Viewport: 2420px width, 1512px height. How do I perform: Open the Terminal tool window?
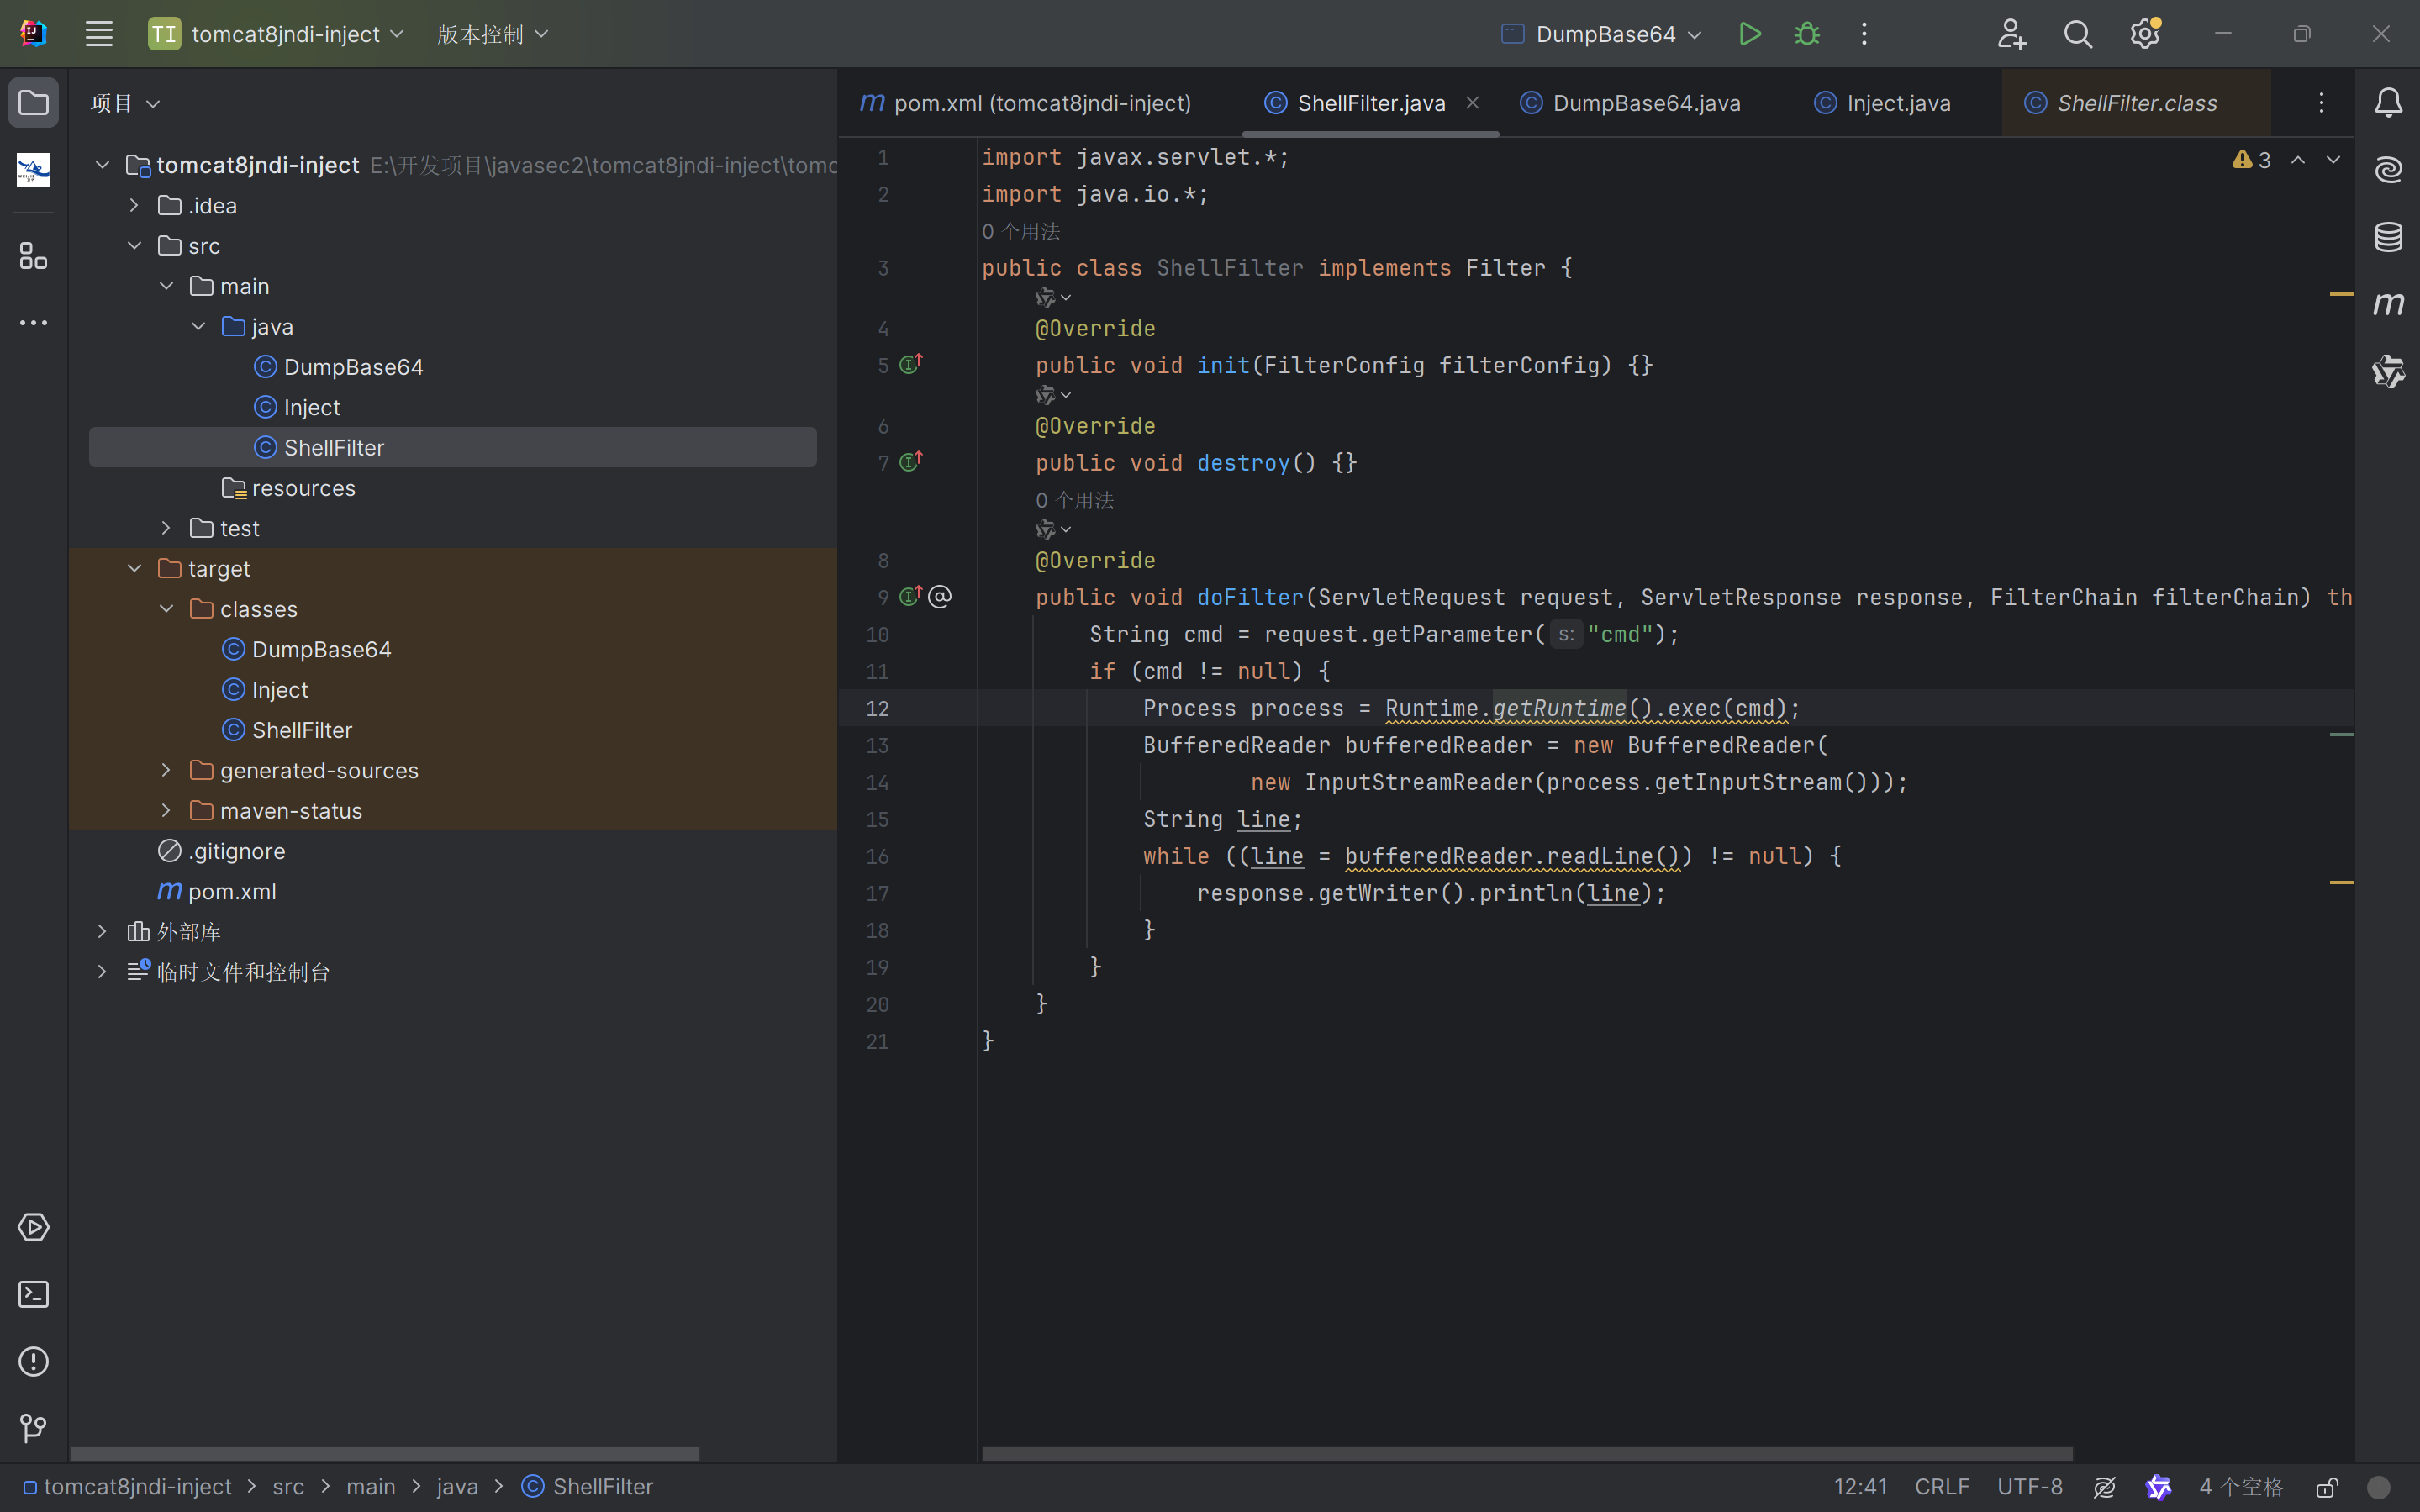tap(33, 1294)
